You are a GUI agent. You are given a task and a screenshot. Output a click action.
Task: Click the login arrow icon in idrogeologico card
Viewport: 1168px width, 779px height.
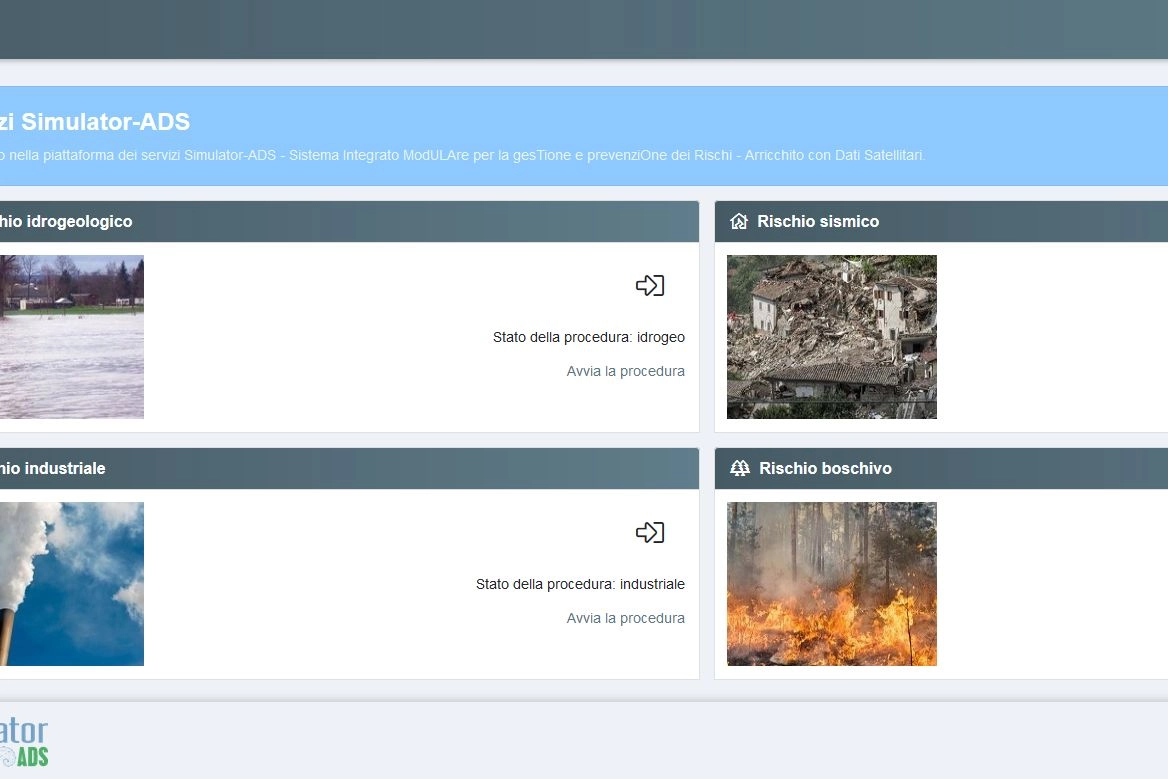tap(650, 285)
